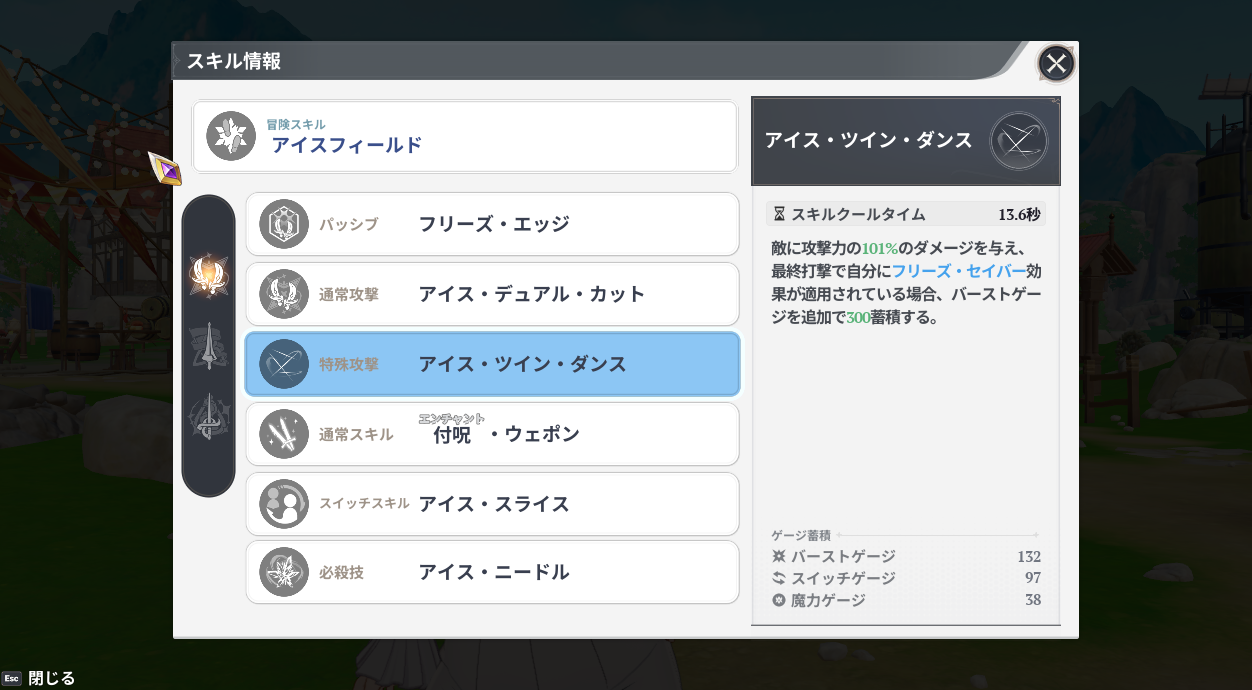Select the highlighted アイス・ツイン・ダンス skill row
1252x690 pixels.
(492, 364)
